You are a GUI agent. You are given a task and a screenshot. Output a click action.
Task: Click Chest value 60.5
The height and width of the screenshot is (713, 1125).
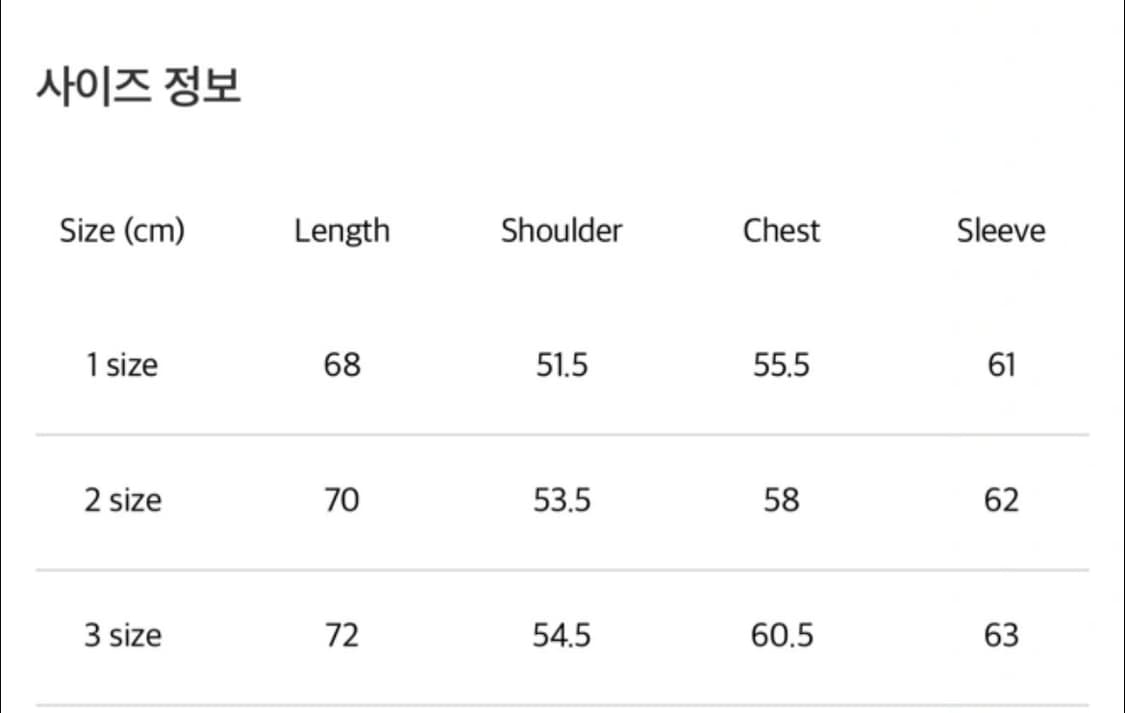(781, 635)
